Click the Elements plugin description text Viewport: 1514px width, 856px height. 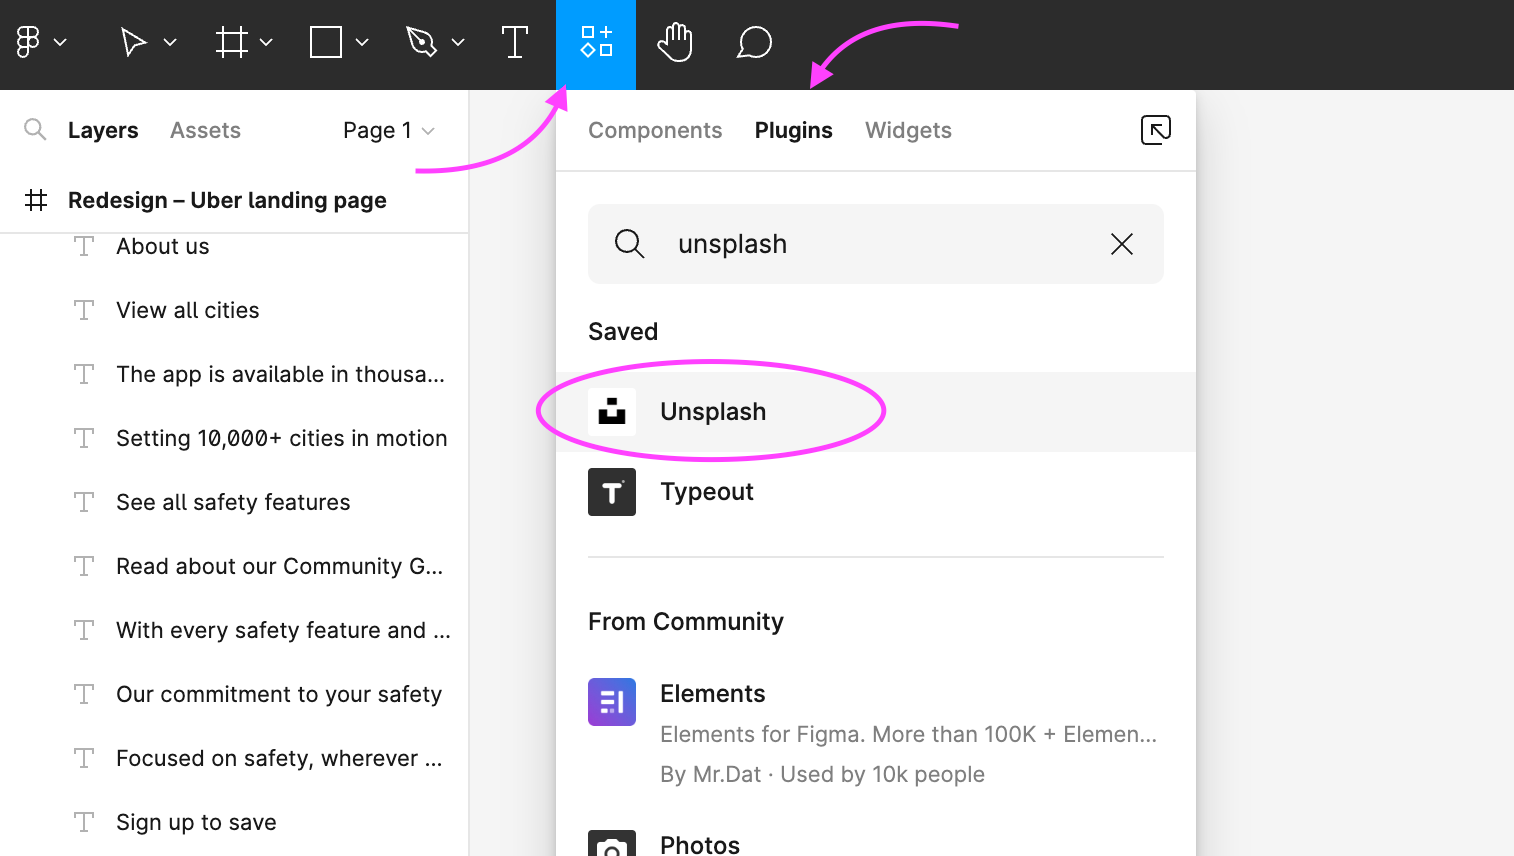pyautogui.click(x=908, y=734)
